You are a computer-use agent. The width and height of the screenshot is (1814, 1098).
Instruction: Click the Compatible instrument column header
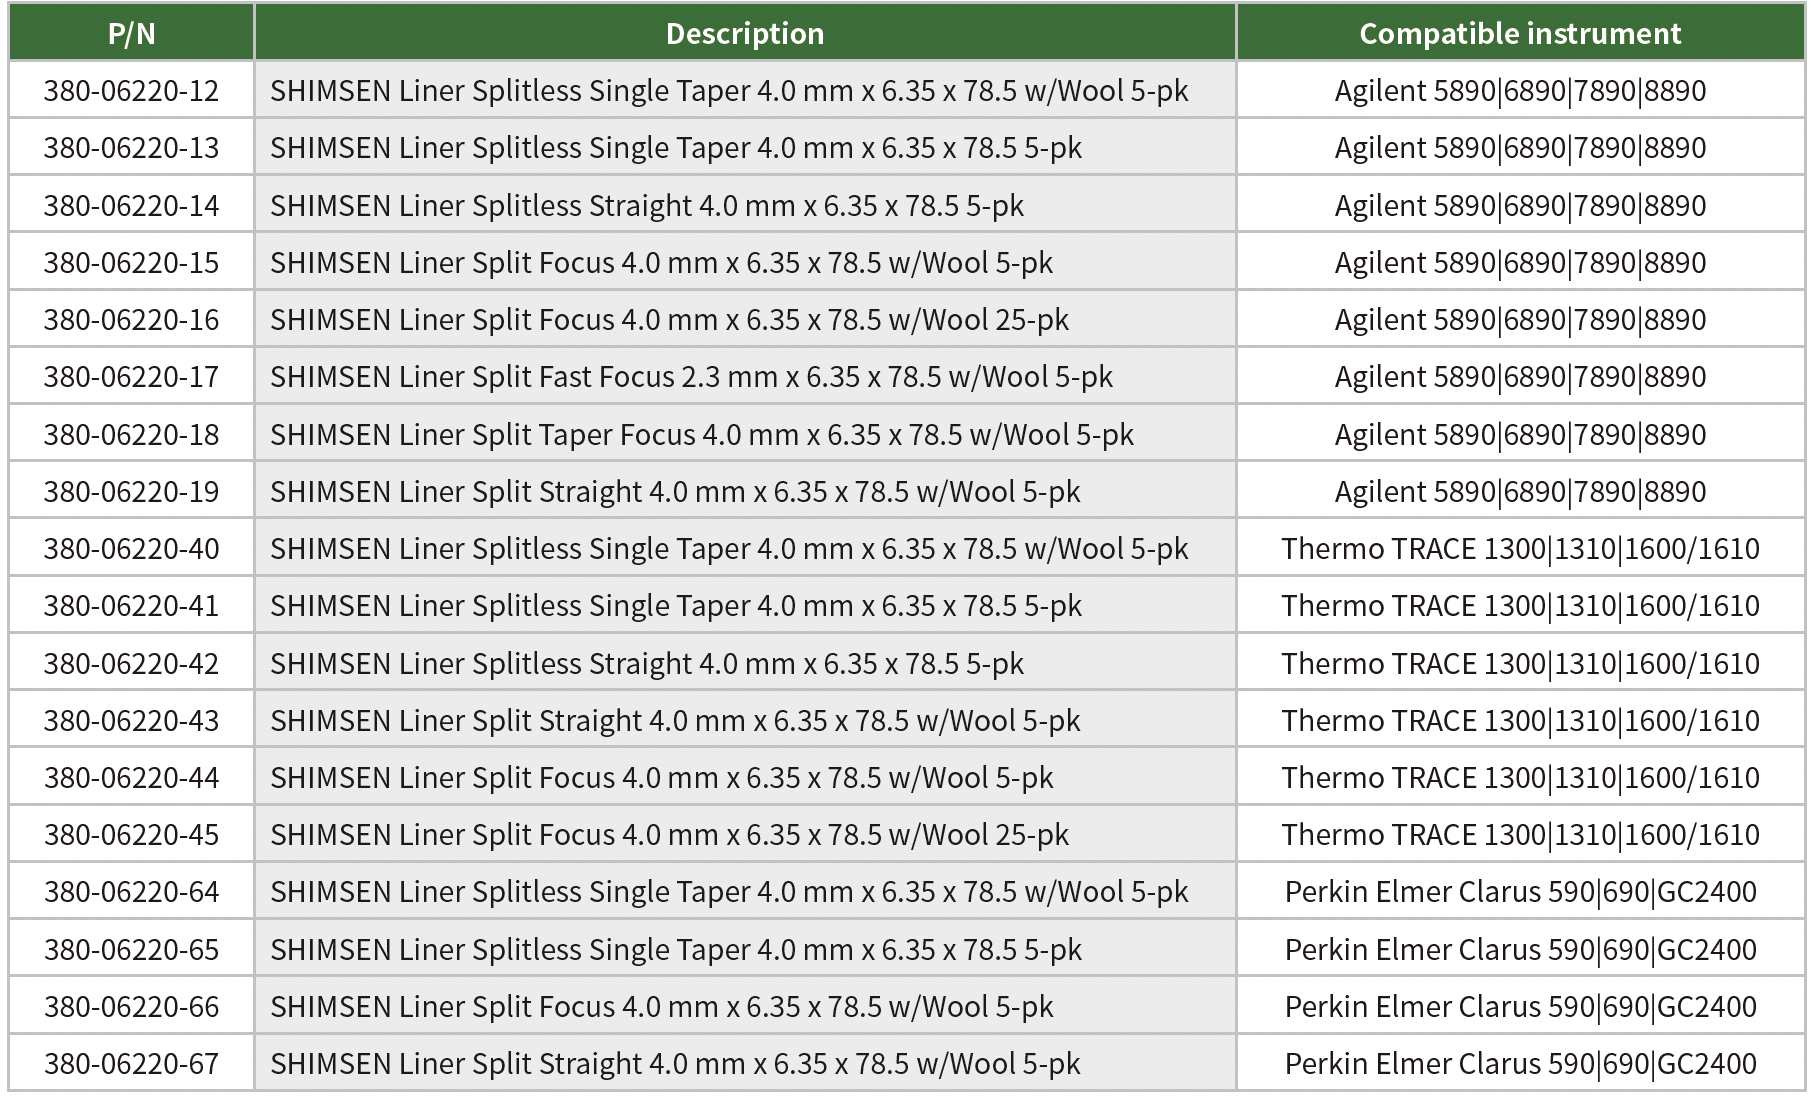point(1520,34)
